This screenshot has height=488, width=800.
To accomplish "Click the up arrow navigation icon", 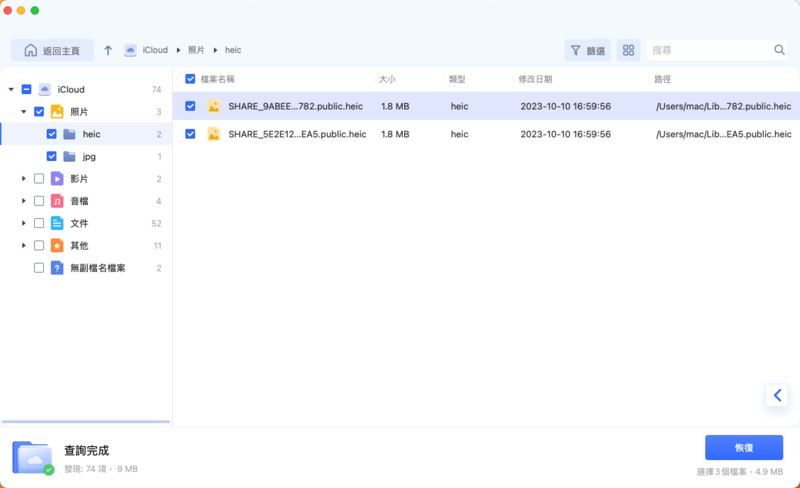I will coord(108,50).
